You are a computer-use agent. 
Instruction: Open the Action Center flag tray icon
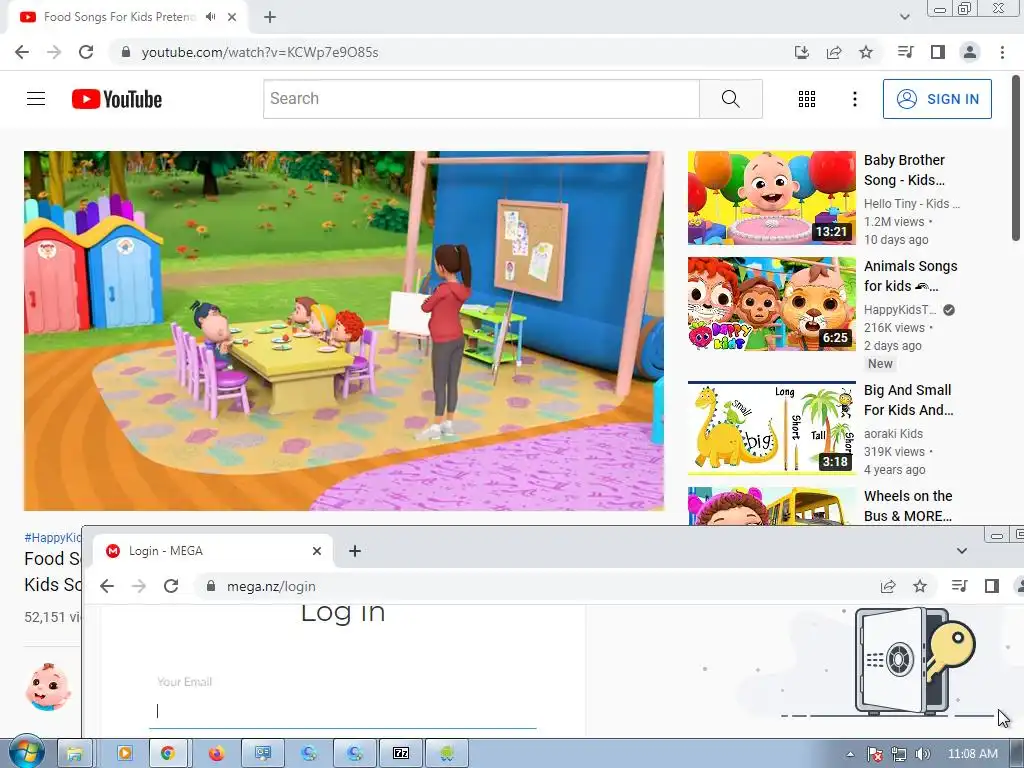875,754
